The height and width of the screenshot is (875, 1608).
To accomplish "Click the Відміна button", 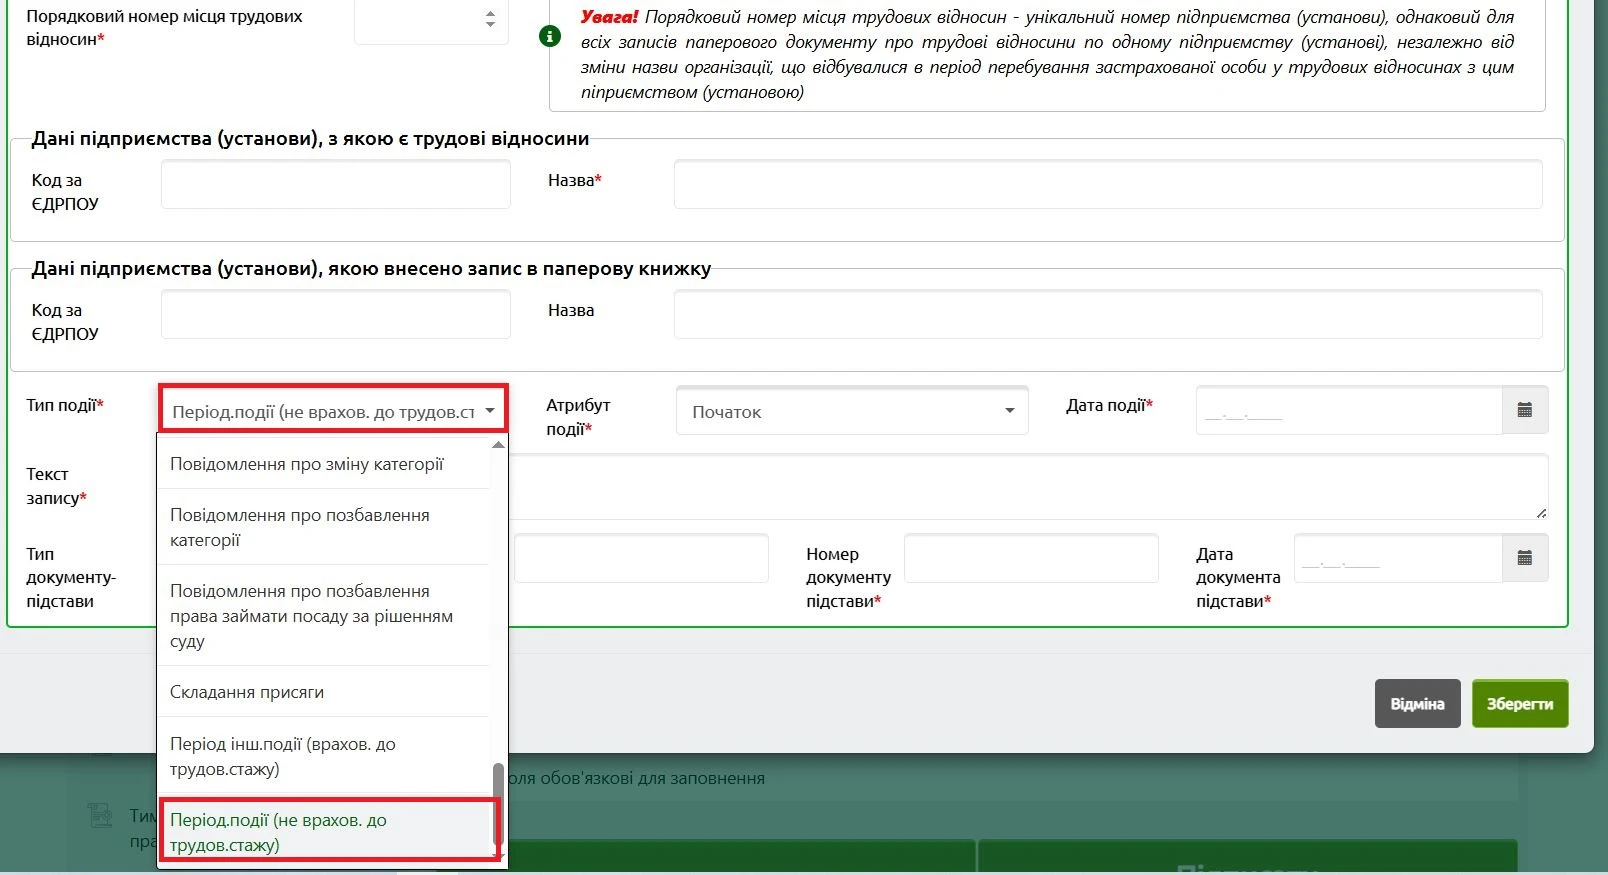I will [x=1417, y=704].
